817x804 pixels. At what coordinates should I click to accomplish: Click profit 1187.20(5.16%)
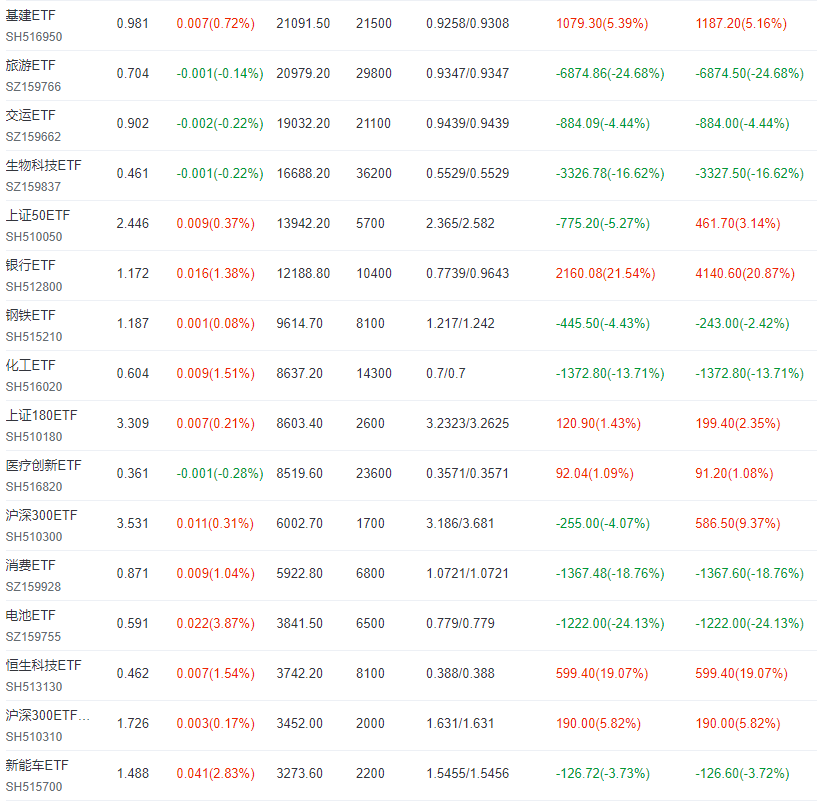point(741,24)
